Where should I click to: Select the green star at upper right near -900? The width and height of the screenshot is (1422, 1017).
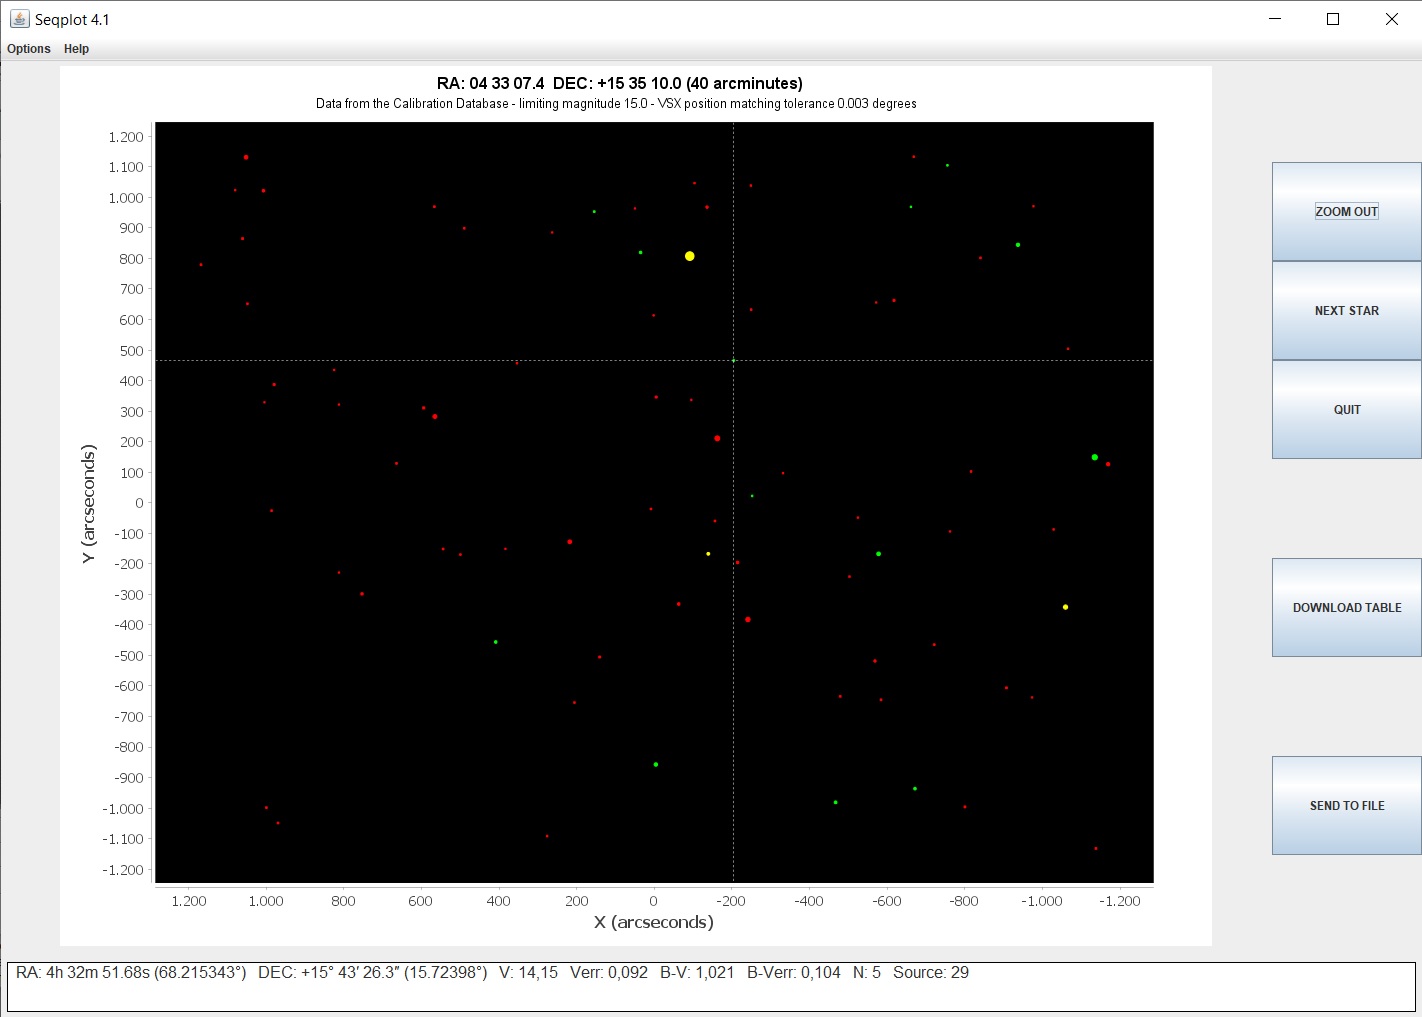[x=1018, y=245]
